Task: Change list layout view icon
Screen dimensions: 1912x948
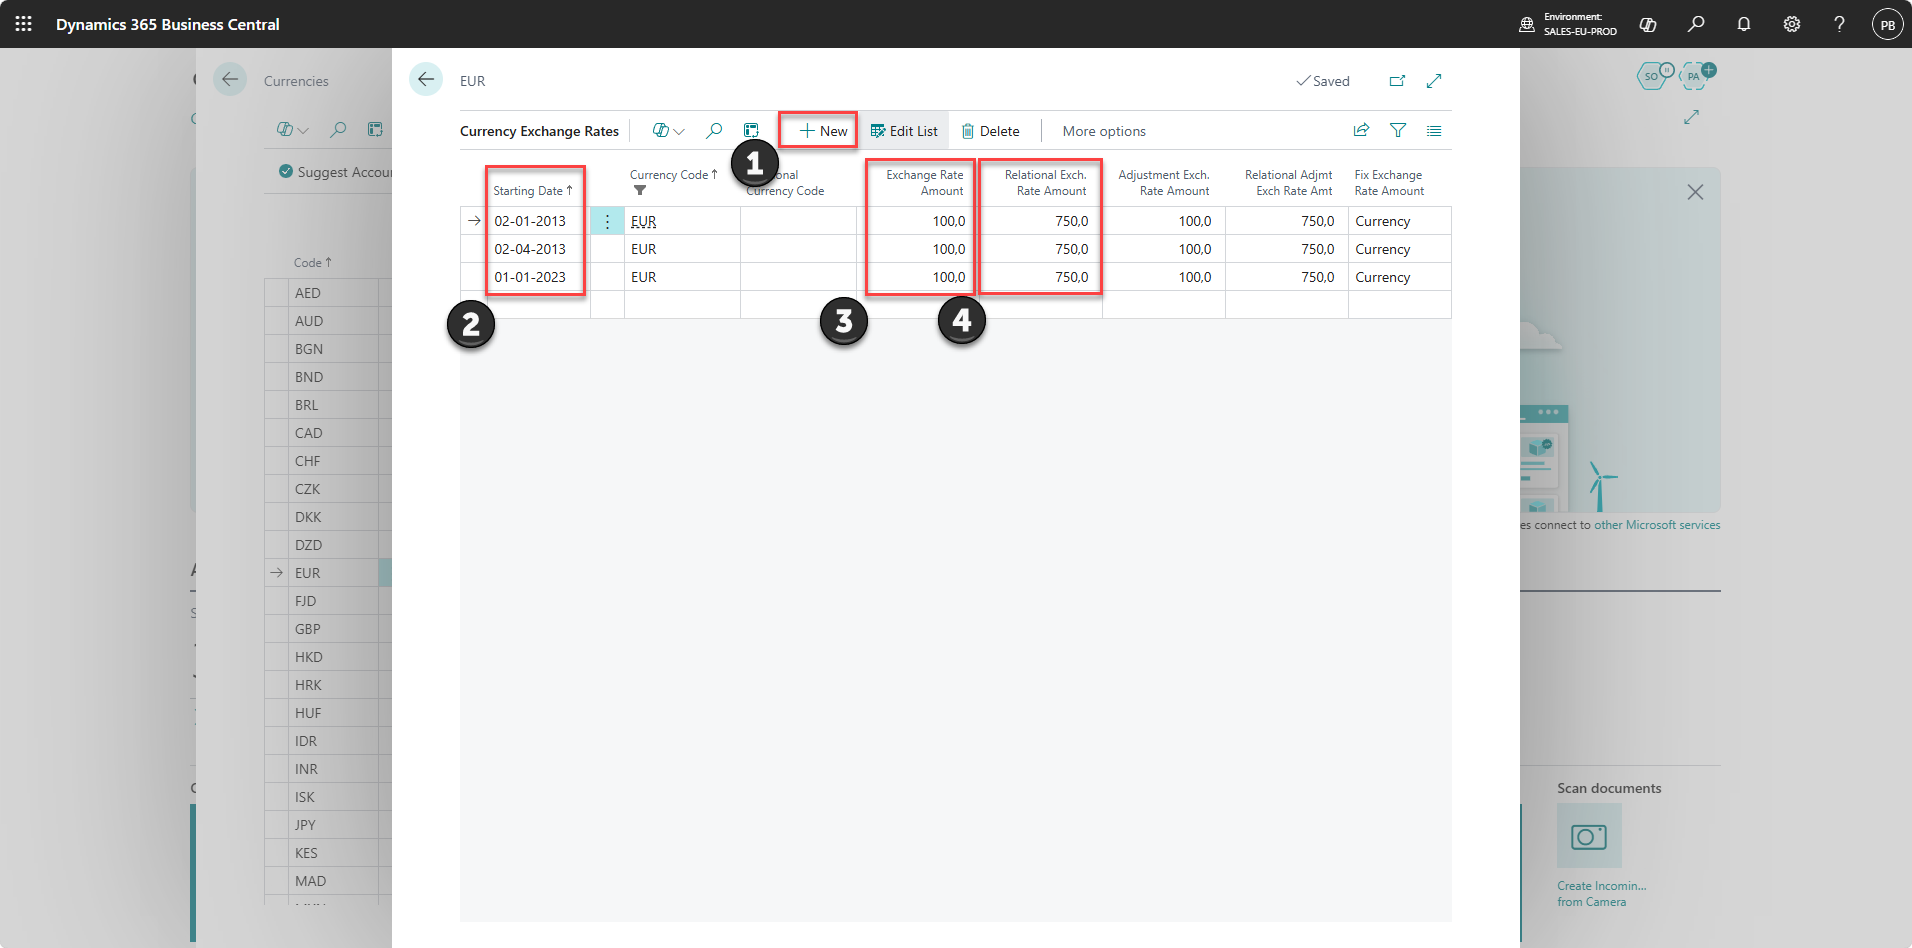Action: (x=1434, y=130)
